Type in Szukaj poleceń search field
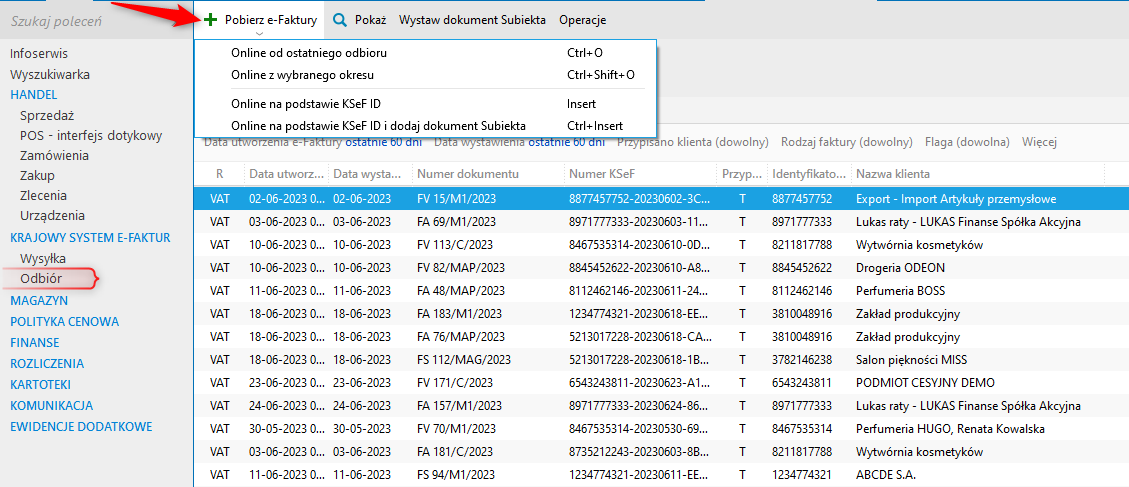 [95, 20]
